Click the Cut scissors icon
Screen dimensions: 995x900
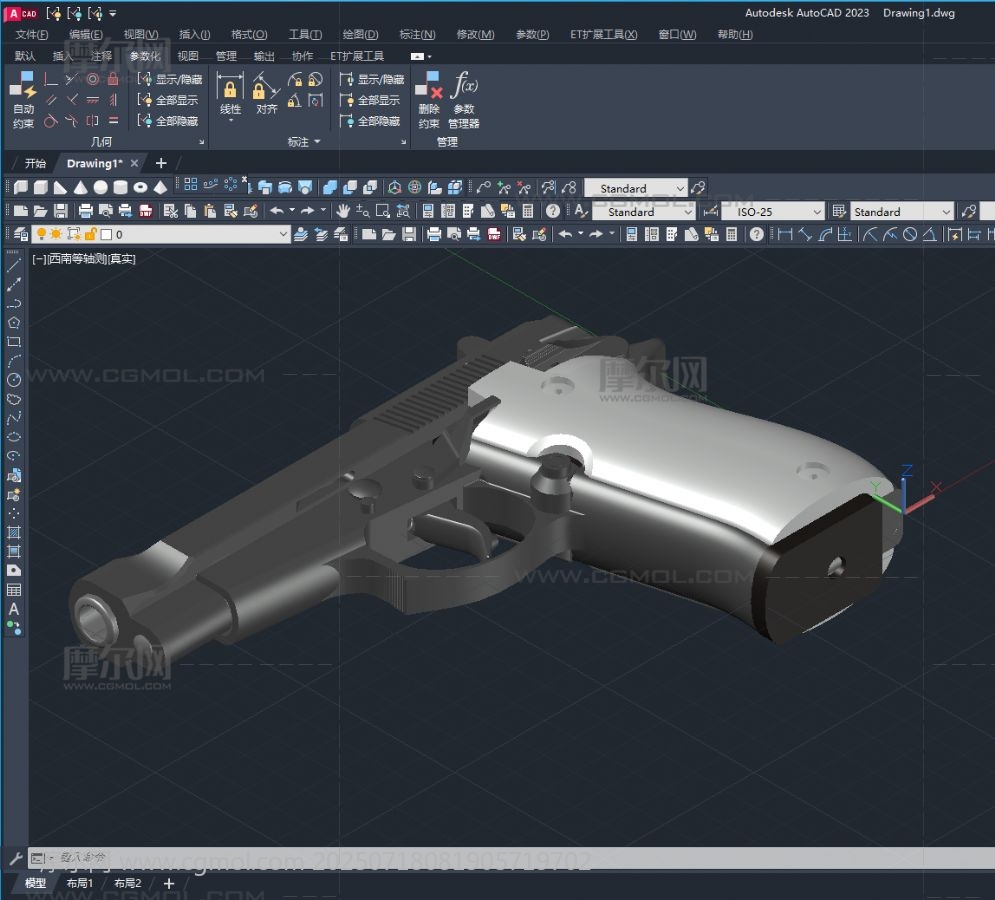click(x=171, y=211)
